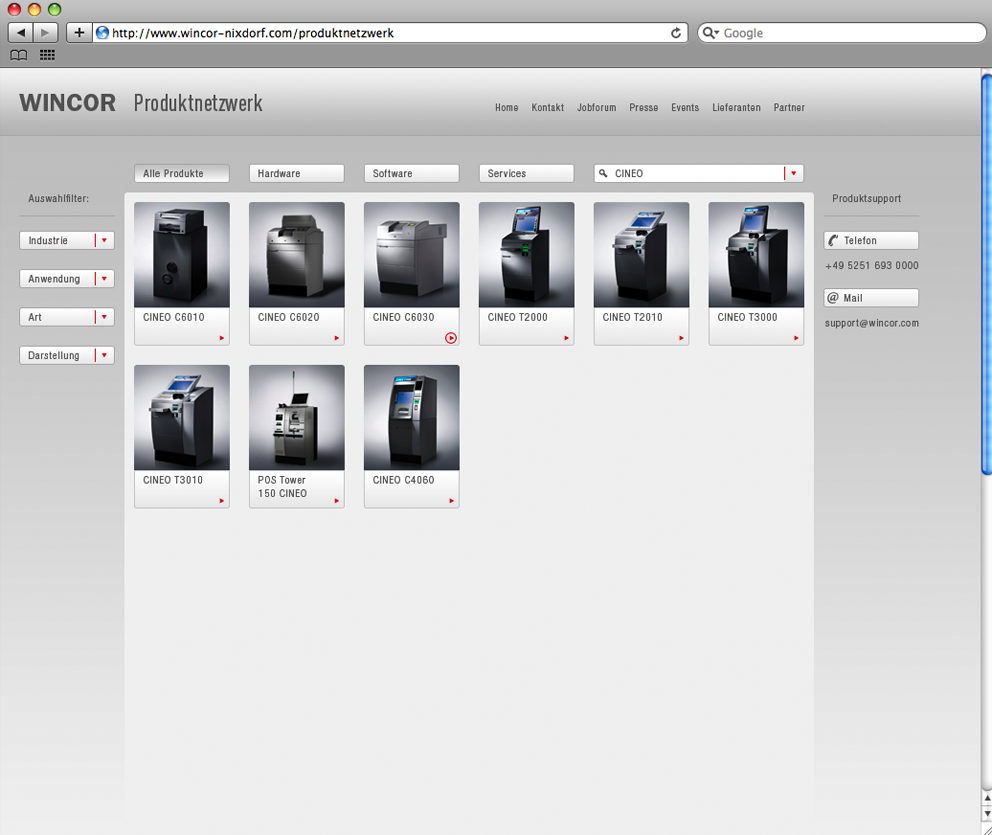Image resolution: width=992 pixels, height=835 pixels.
Task: Open the Lieferanten navigation link
Action: coord(736,108)
